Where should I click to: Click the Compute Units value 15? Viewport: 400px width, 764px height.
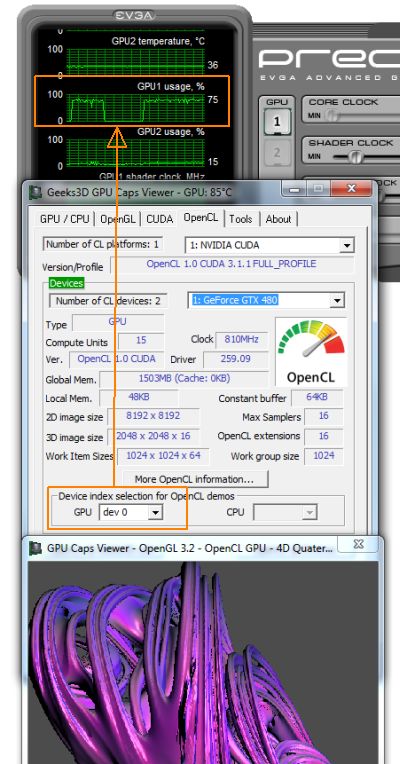pos(141,340)
